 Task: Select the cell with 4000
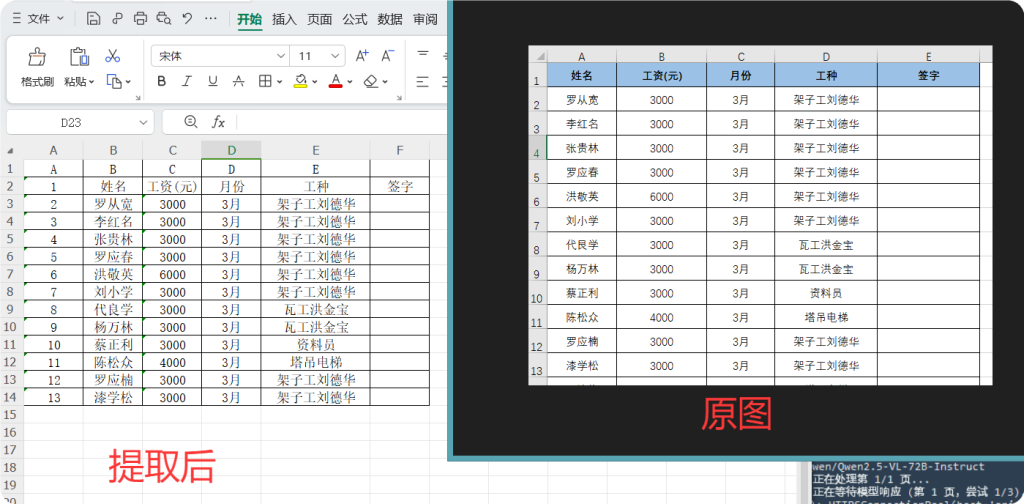(172, 362)
